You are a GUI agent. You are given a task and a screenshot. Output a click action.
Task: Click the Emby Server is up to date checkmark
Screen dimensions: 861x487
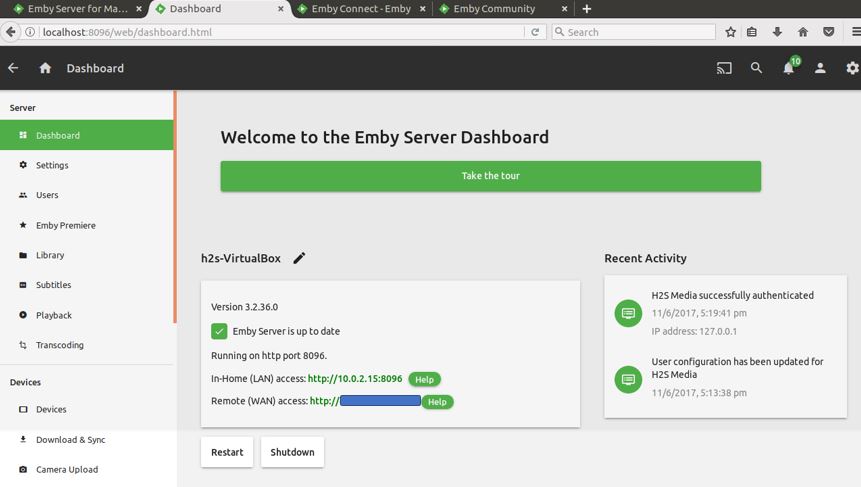click(219, 331)
